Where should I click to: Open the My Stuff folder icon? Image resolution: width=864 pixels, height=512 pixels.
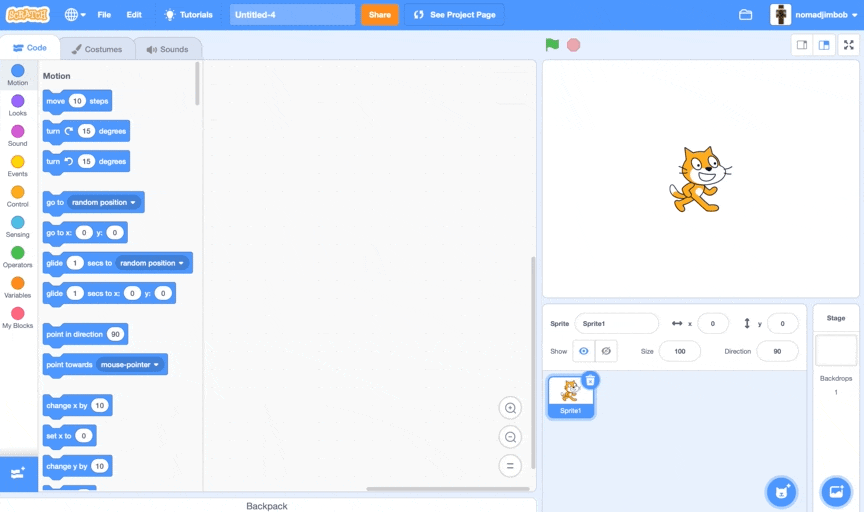click(x=745, y=15)
